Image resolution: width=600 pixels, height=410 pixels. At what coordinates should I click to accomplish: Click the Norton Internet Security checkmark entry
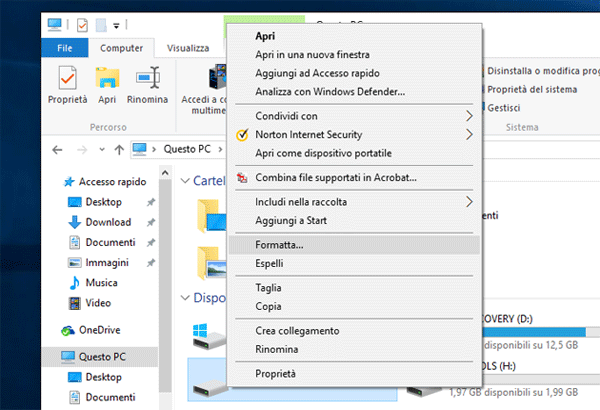(308, 134)
